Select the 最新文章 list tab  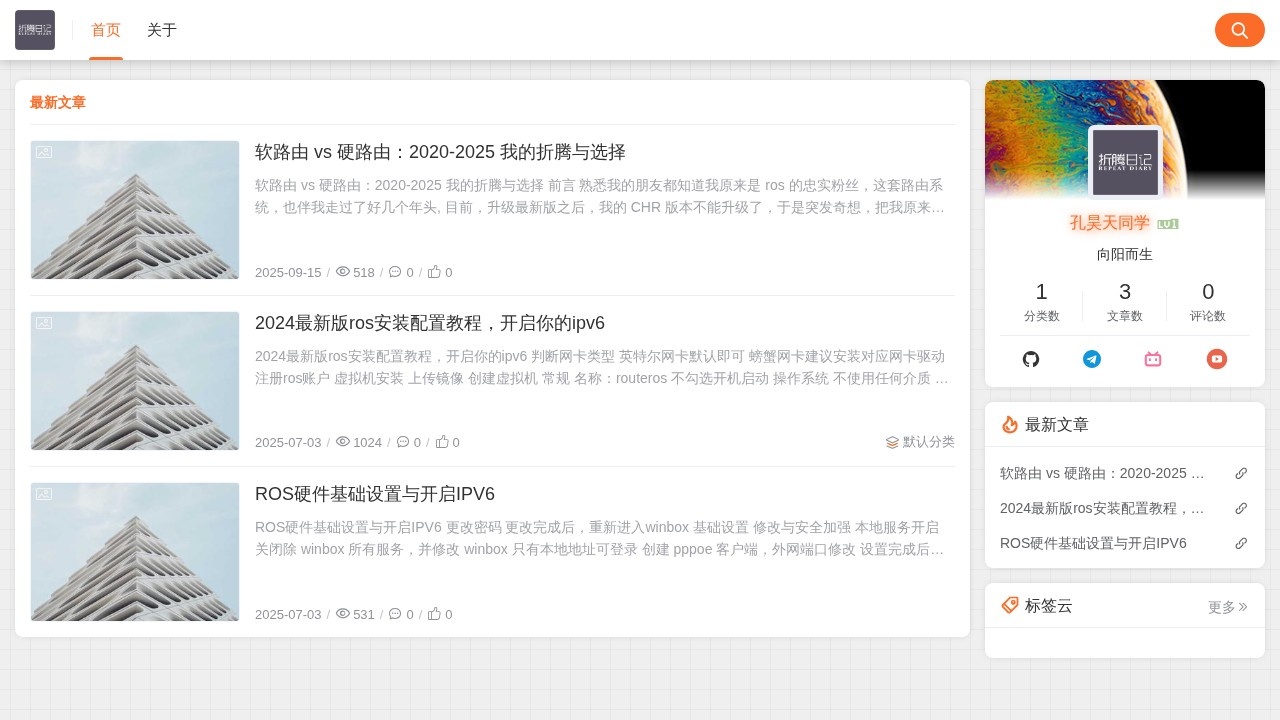click(x=58, y=102)
